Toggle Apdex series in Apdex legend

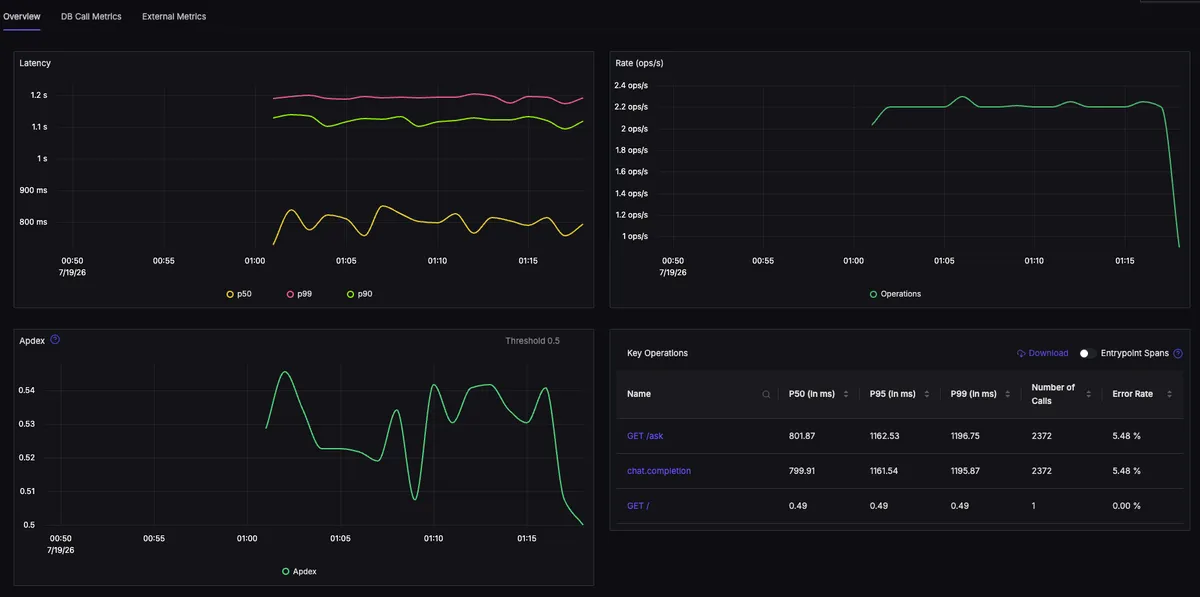click(x=299, y=571)
